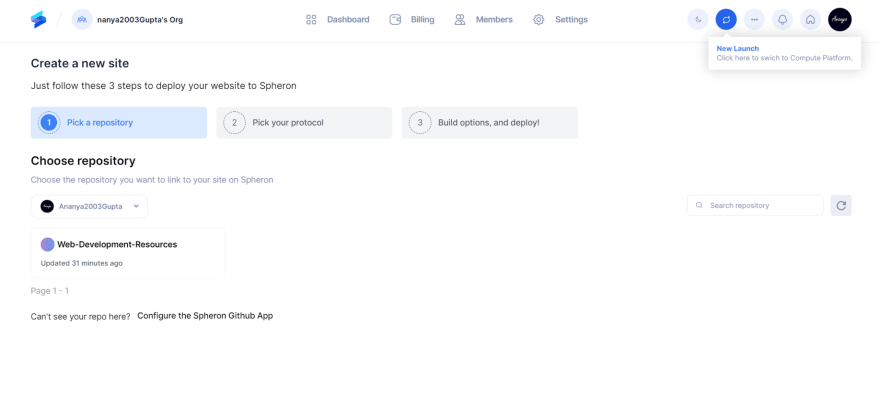
Task: Click 'Click here to swich to Compute Platform' text
Action: [x=785, y=58]
